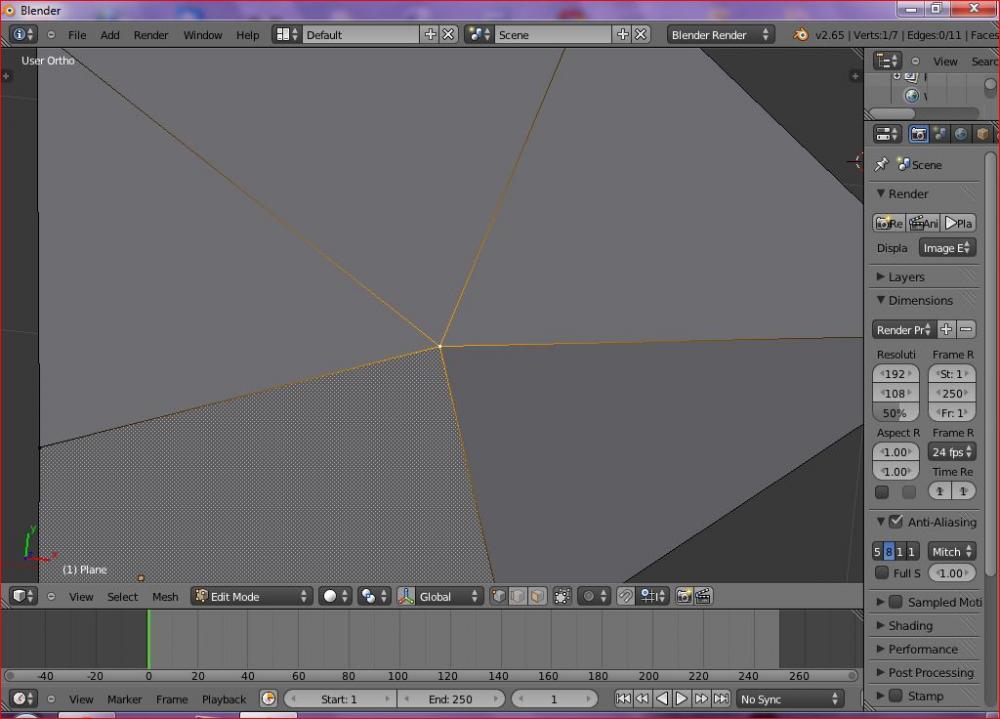
Task: Open the 24 fps frame rate dropdown
Action: tap(952, 452)
